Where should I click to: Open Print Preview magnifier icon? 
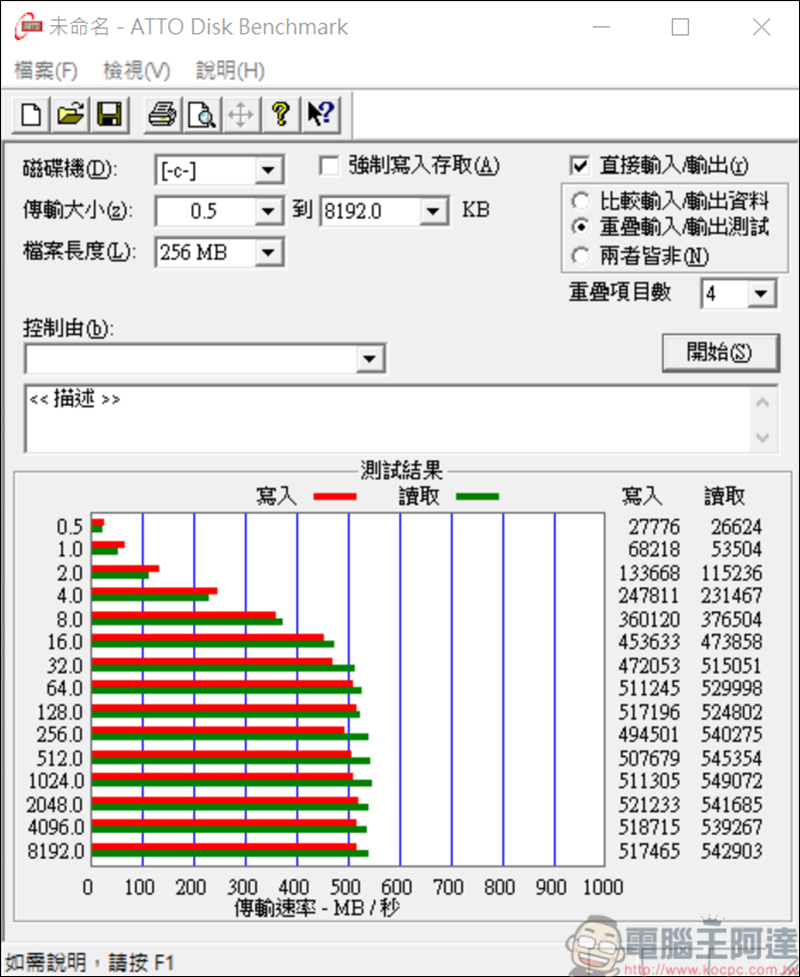[x=202, y=115]
